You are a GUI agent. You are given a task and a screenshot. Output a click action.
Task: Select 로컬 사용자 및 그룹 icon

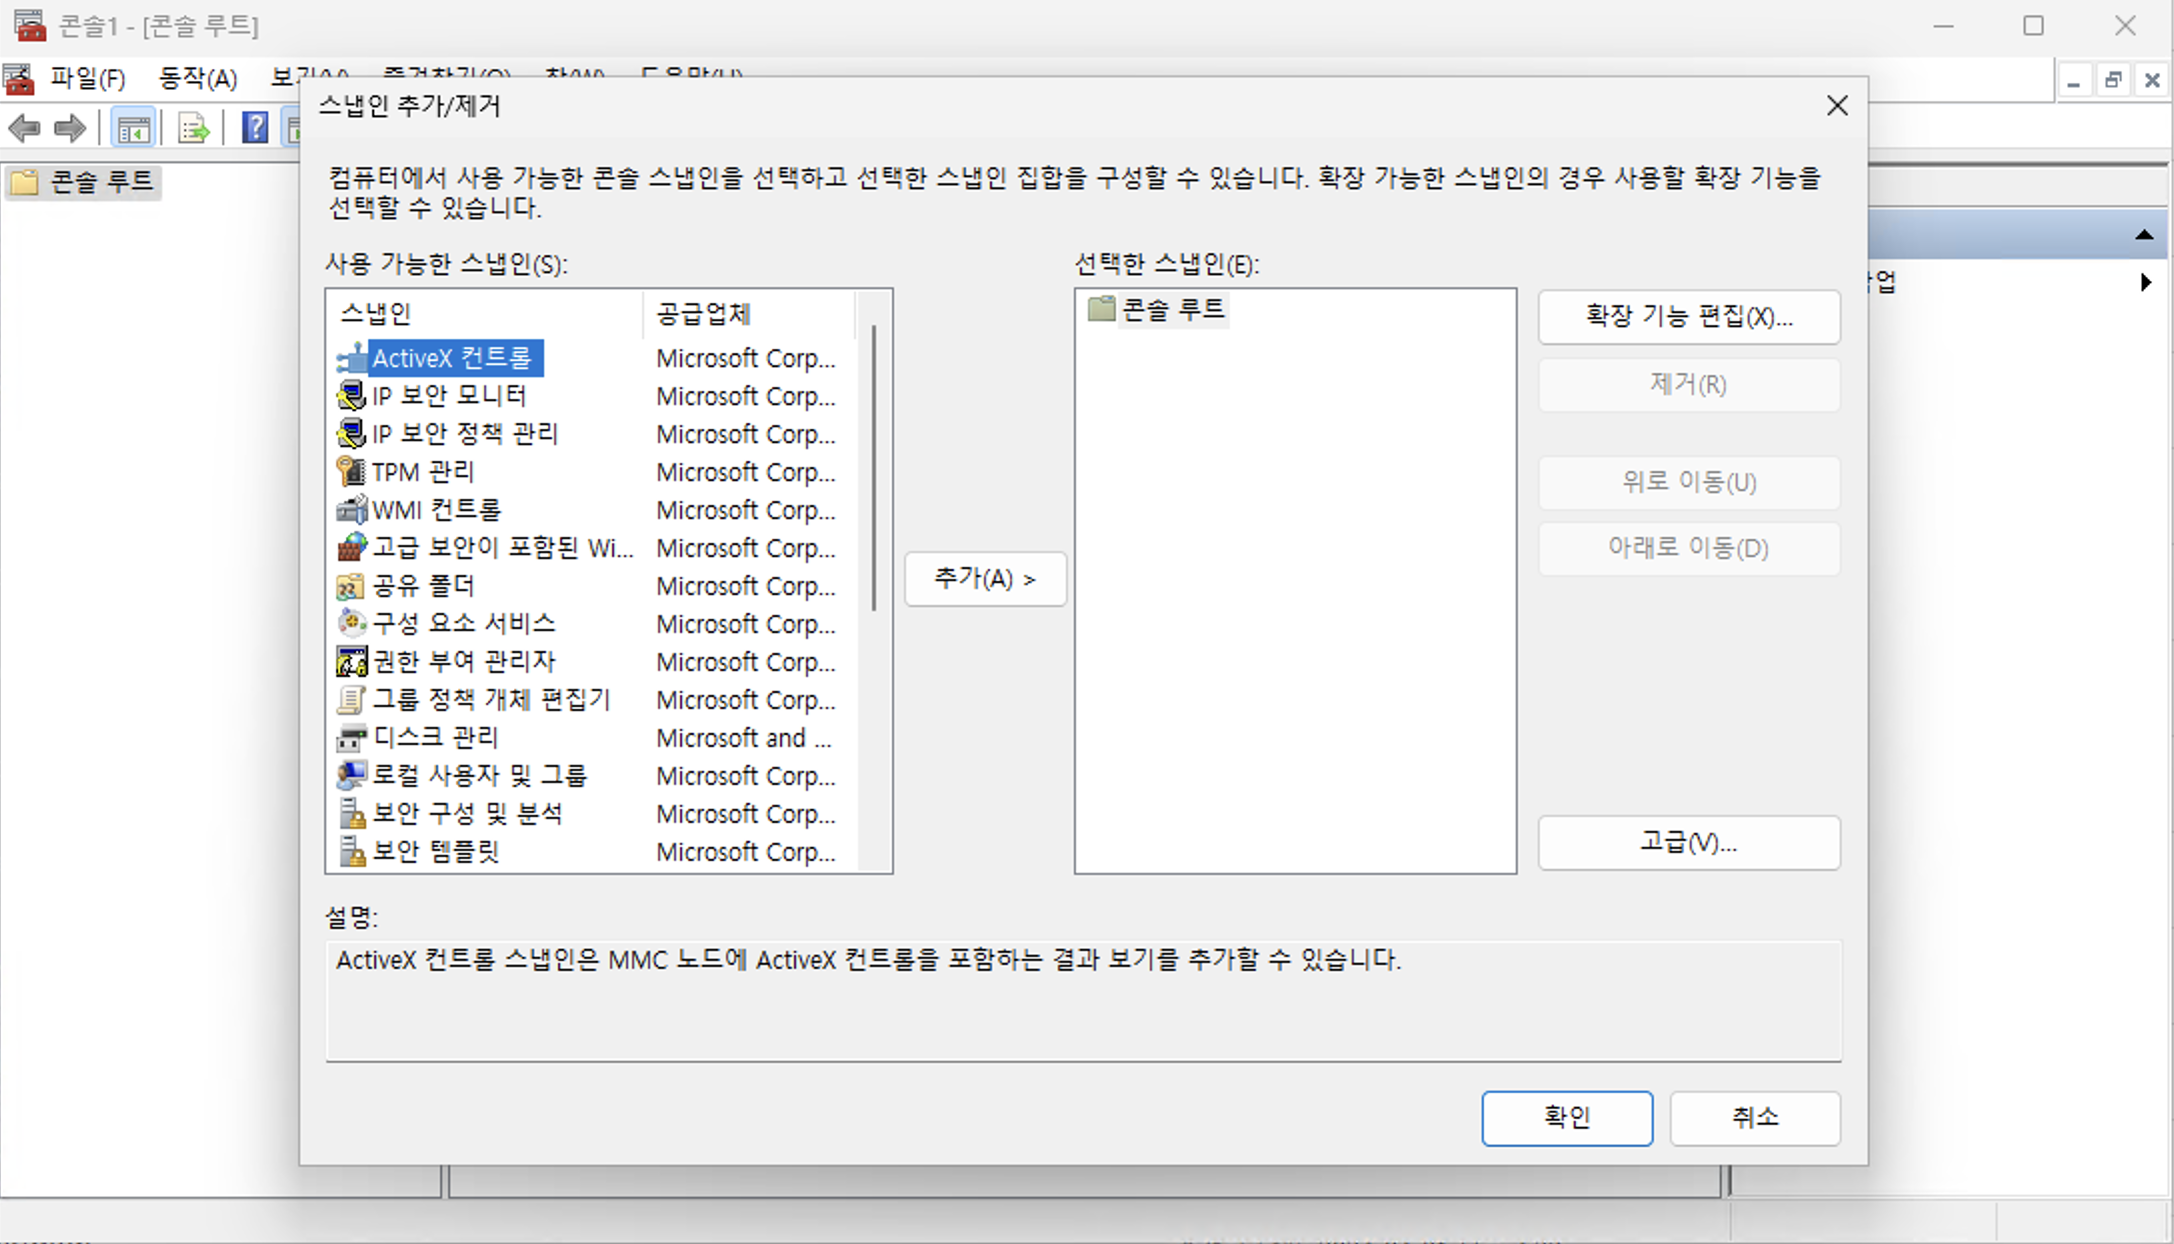point(351,775)
